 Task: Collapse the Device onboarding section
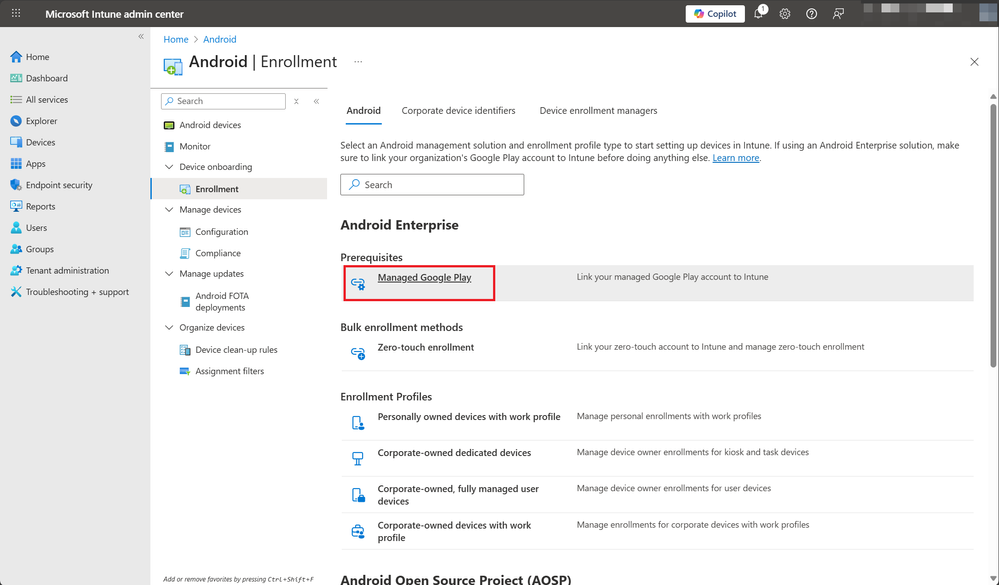tap(169, 167)
